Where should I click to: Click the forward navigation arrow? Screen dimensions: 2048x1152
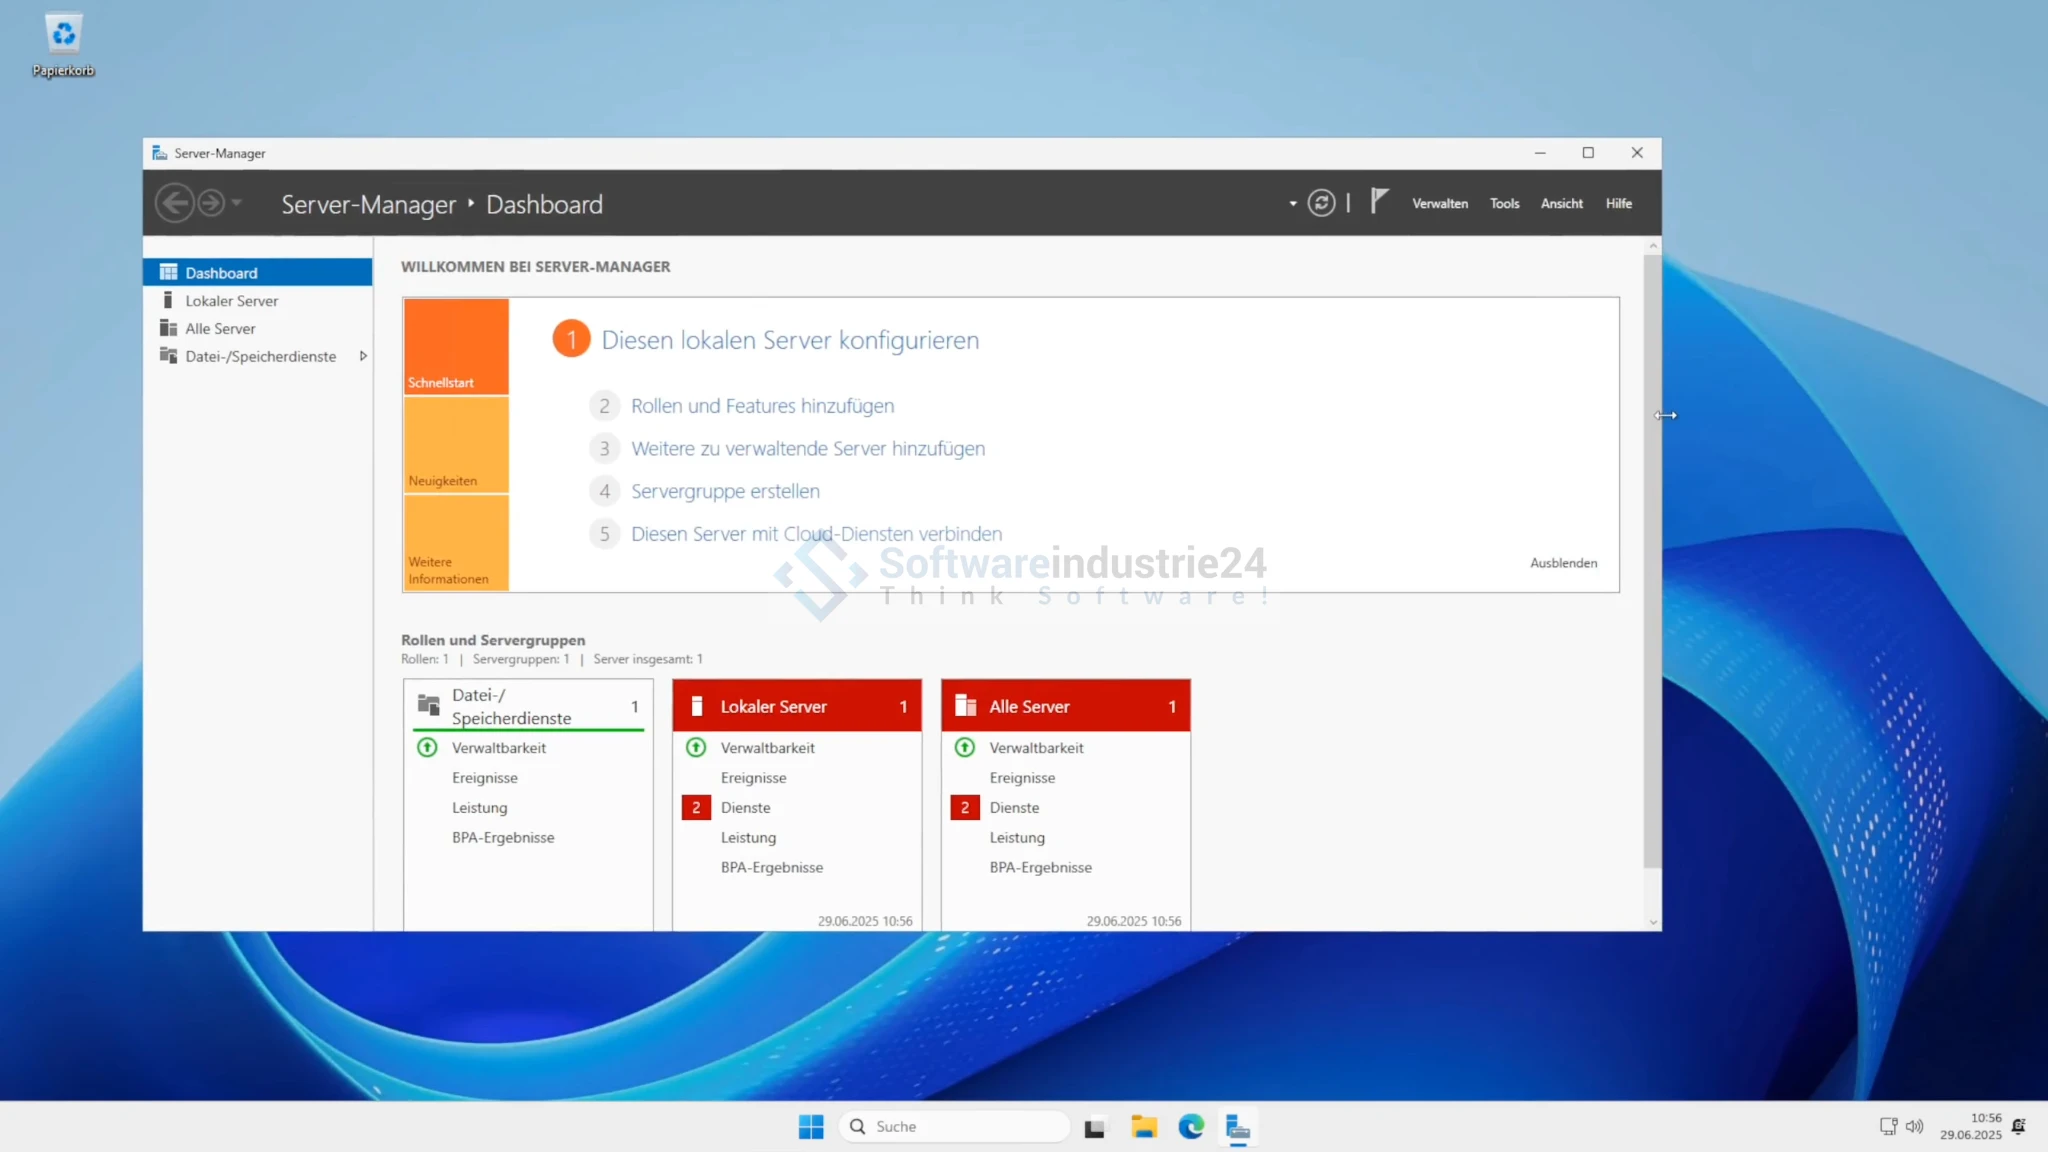(x=211, y=203)
